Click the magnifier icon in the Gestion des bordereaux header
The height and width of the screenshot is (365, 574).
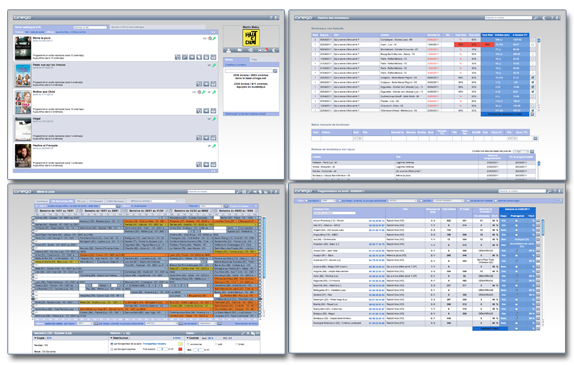536,18
